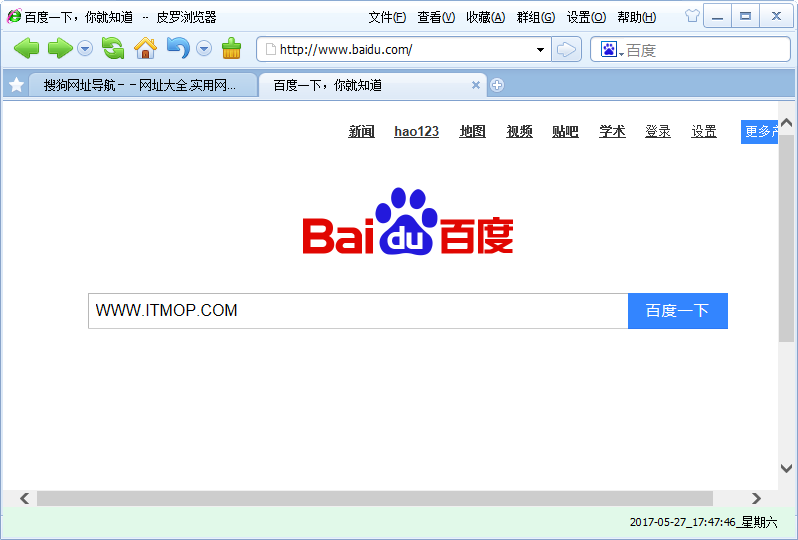The width and height of the screenshot is (798, 540).
Task: Click the browser logo icon in title bar
Action: click(x=14, y=16)
